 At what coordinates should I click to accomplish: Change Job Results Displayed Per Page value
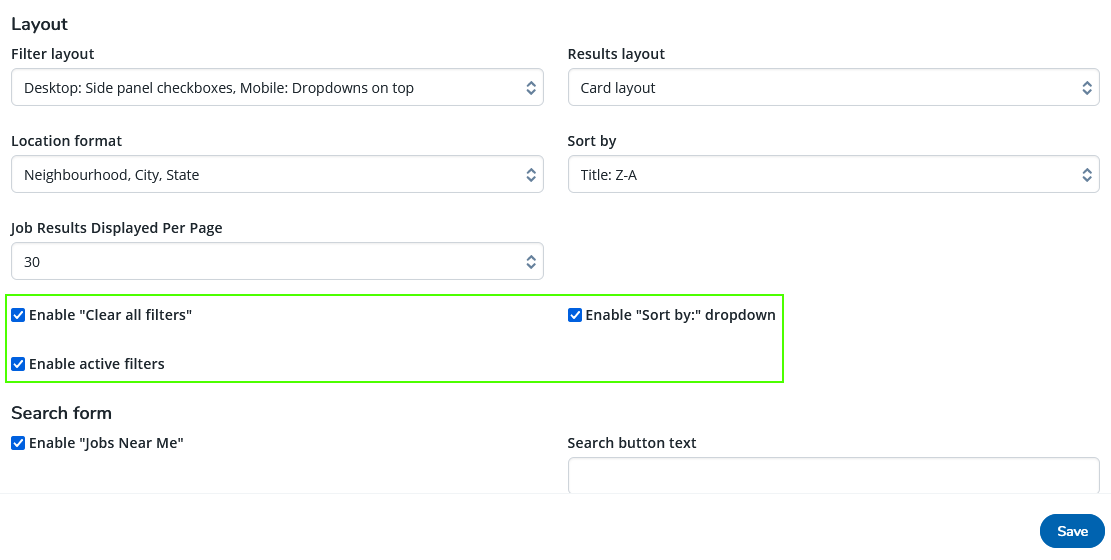pos(277,262)
